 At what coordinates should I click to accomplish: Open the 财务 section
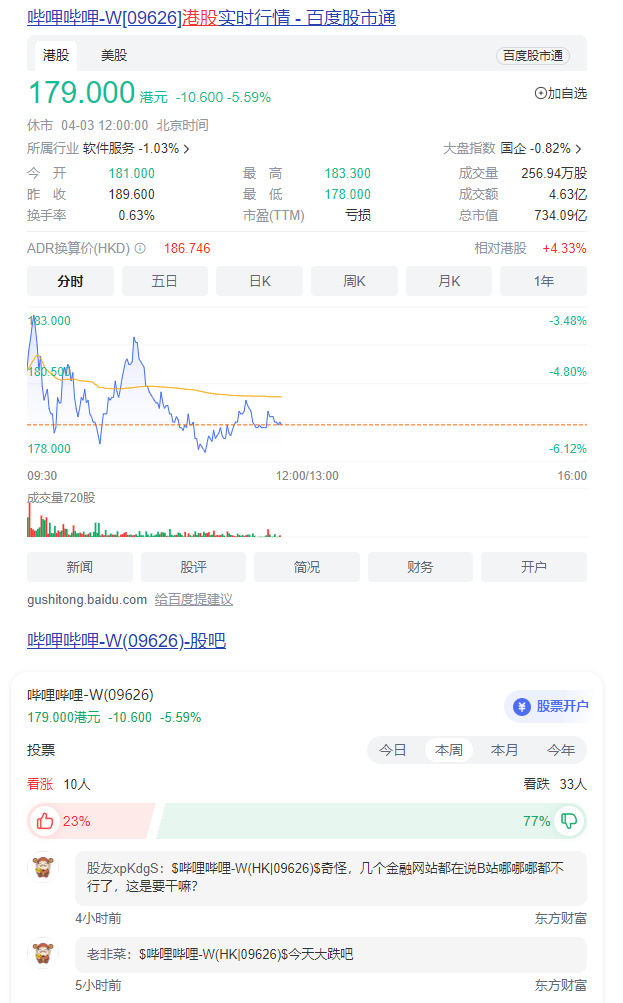coord(420,567)
